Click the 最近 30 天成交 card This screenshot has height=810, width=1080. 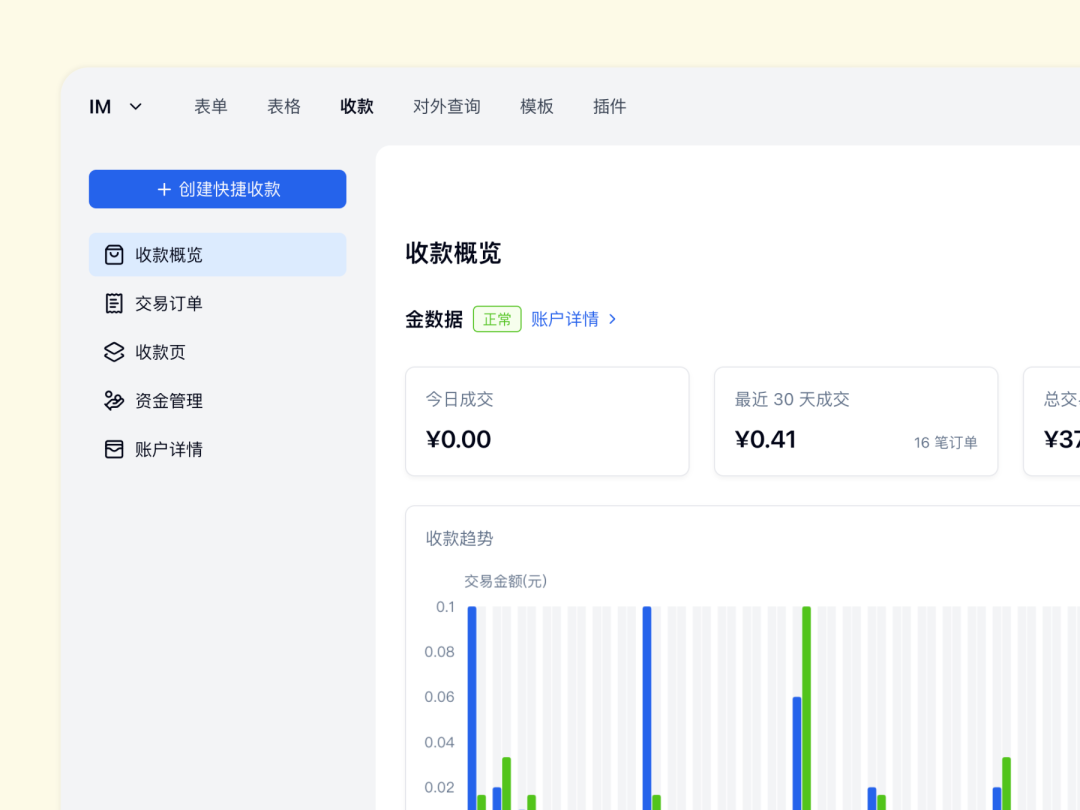tap(856, 422)
